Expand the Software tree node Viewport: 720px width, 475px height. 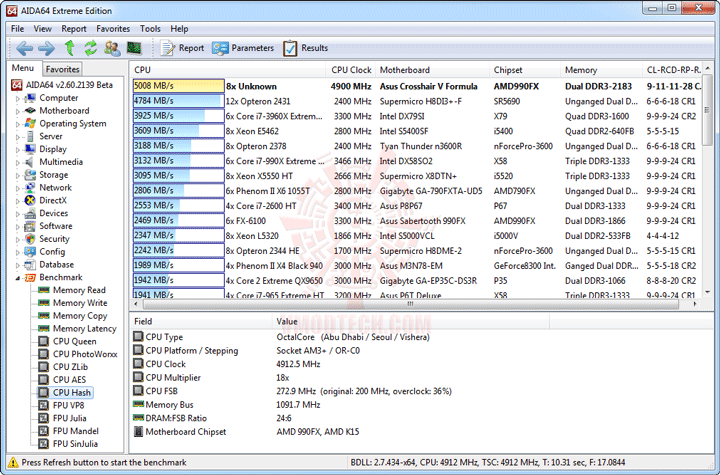click(18, 226)
